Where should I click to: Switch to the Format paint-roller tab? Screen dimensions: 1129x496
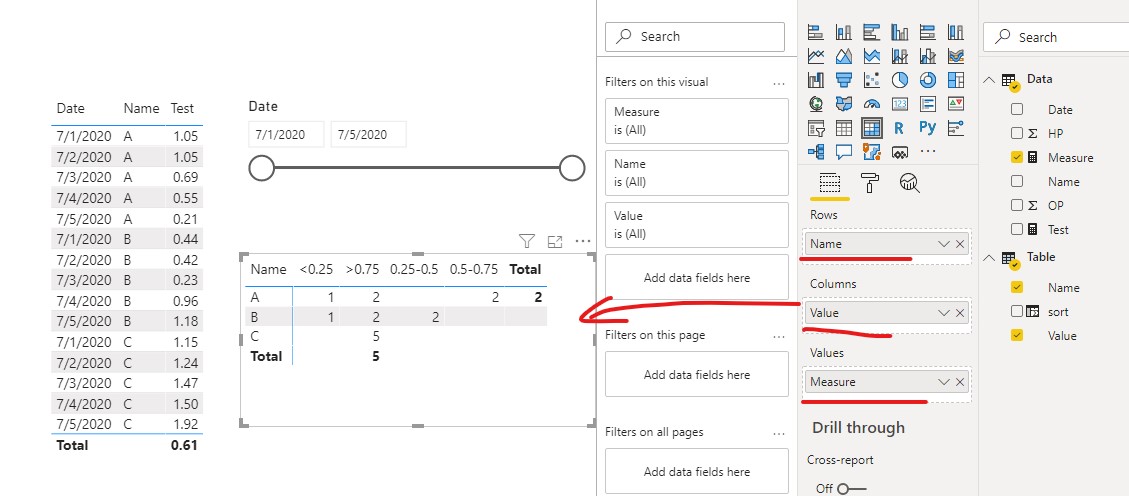(x=870, y=184)
